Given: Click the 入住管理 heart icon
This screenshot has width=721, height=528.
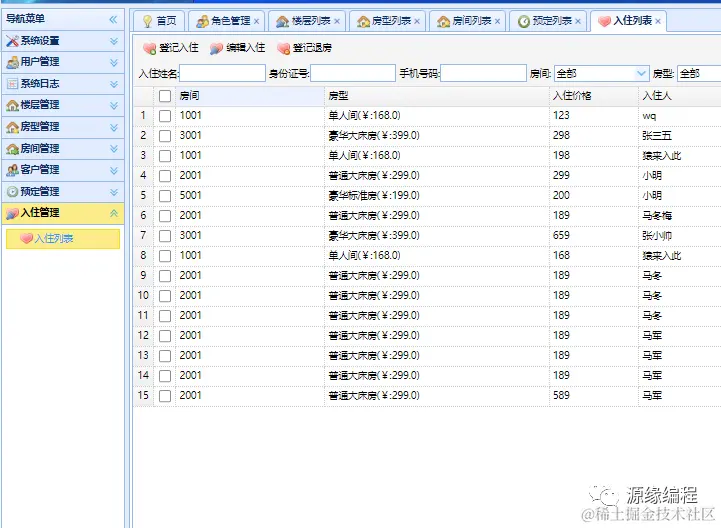Looking at the screenshot, I should (x=12, y=213).
